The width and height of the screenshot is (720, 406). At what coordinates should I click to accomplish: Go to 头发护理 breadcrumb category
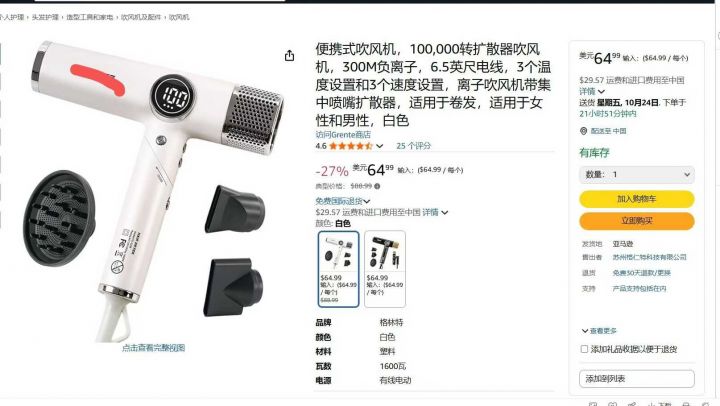pyautogui.click(x=45, y=17)
